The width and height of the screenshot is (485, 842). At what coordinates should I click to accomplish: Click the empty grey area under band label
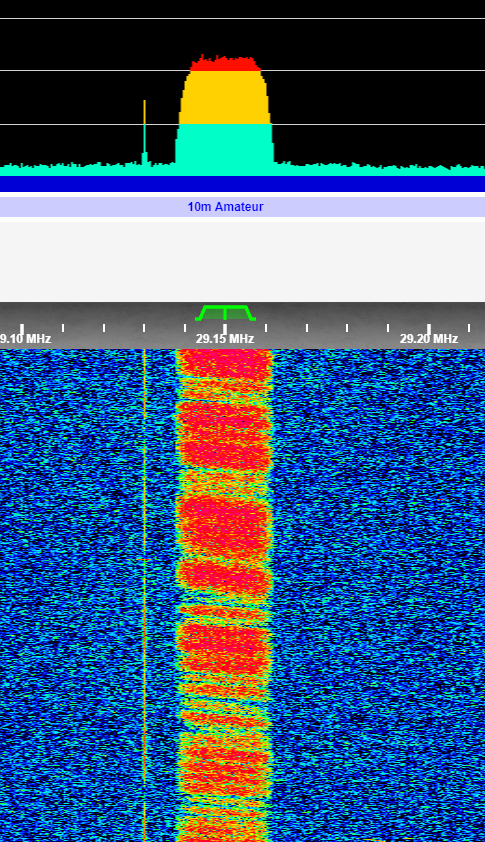pos(242,262)
